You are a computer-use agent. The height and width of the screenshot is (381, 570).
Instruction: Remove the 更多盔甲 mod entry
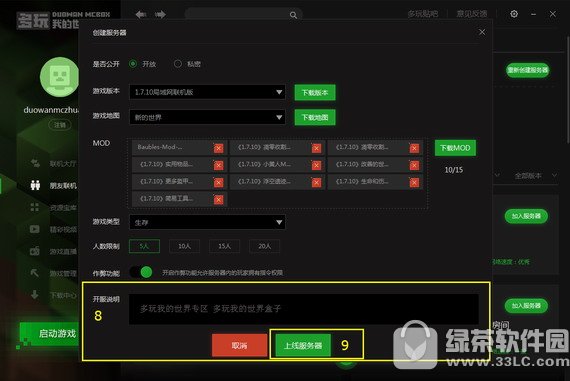[x=218, y=183]
